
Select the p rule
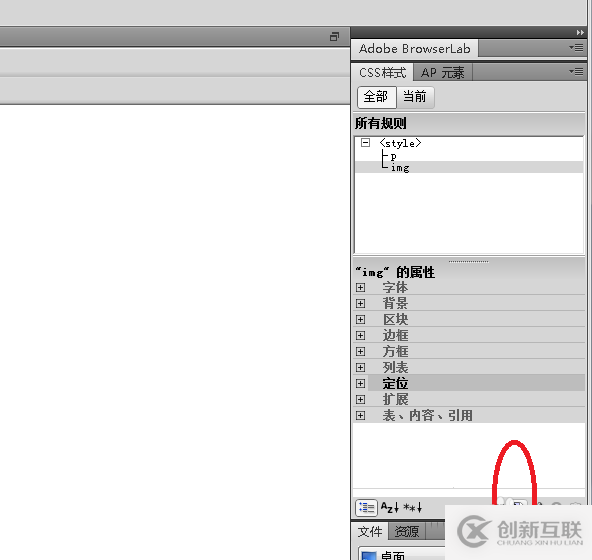(393, 157)
